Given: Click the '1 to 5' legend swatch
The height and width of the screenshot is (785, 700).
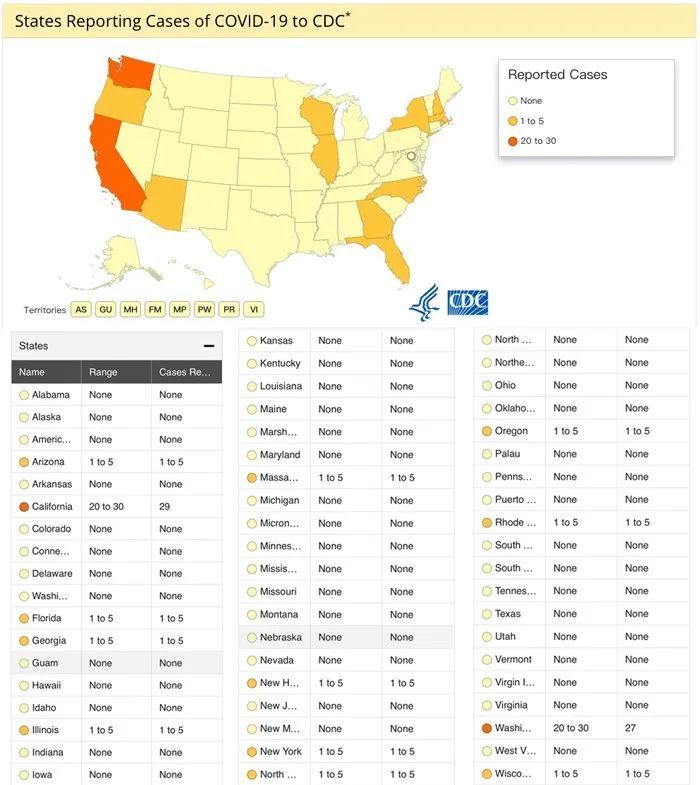Looking at the screenshot, I should pyautogui.click(x=513, y=121).
